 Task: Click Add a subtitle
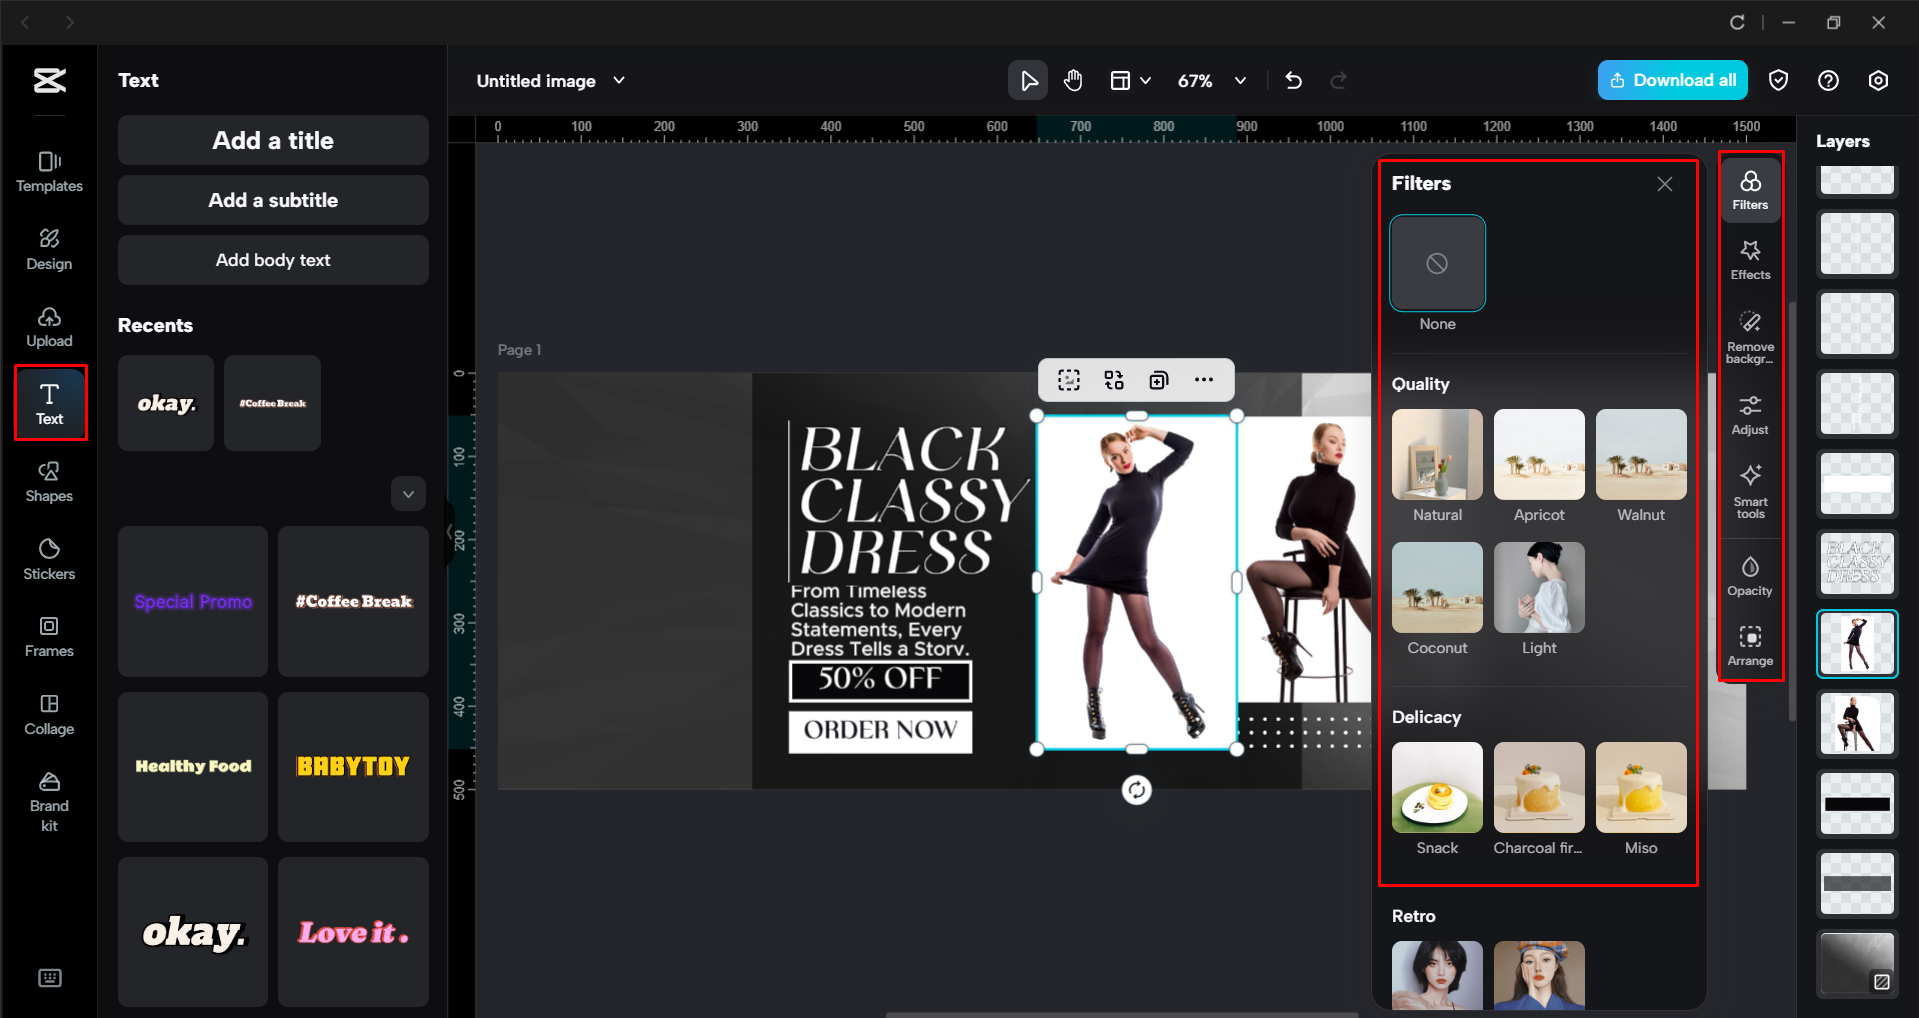click(272, 200)
